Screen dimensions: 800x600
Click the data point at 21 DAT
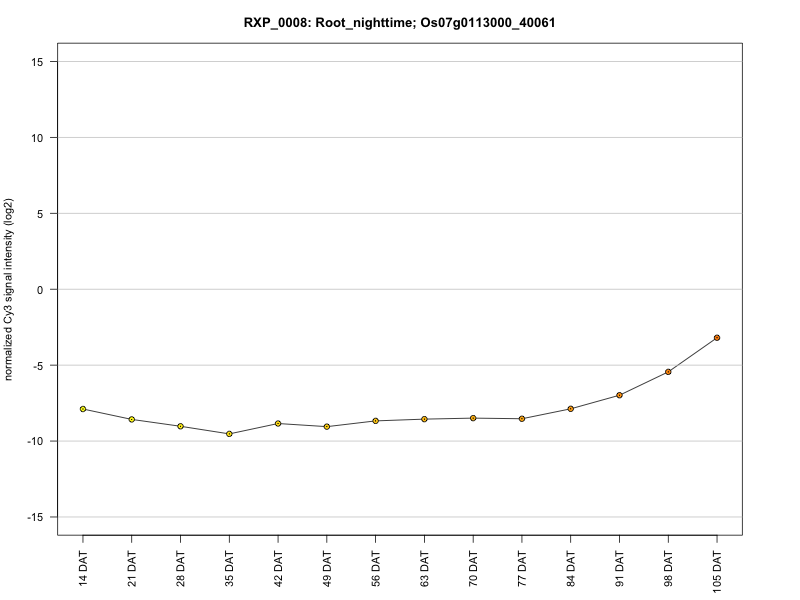click(x=132, y=419)
